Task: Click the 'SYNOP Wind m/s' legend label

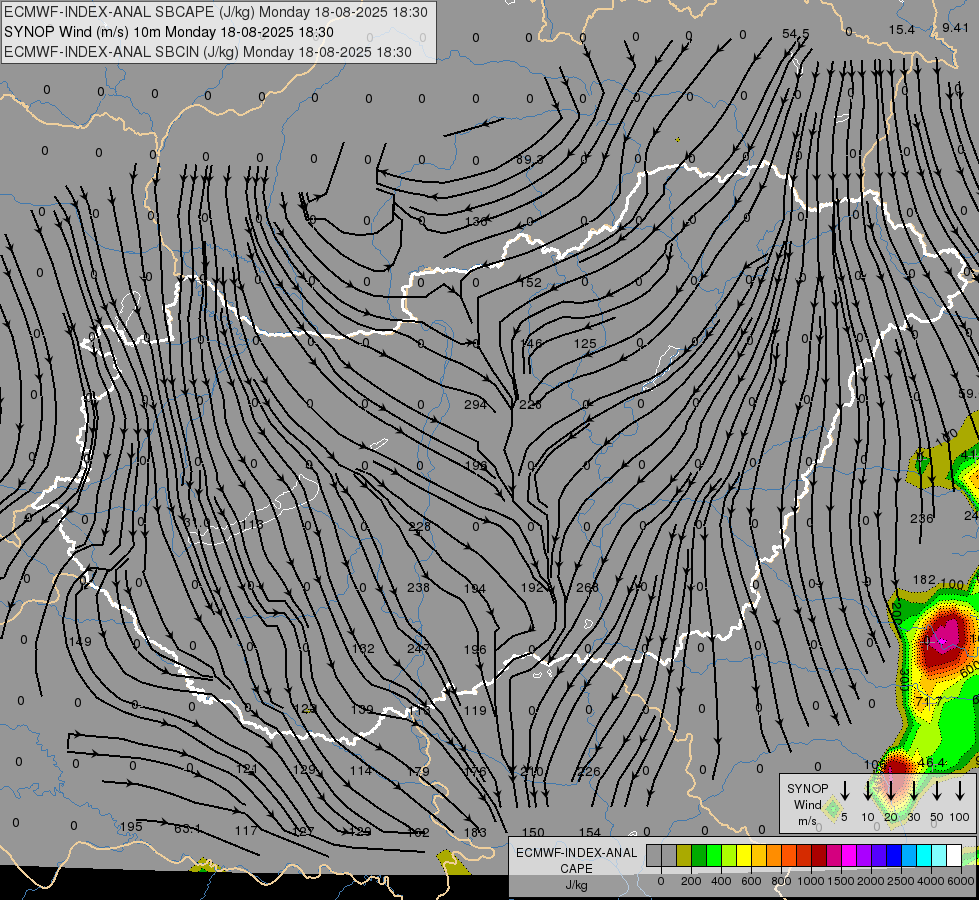Action: [x=807, y=804]
